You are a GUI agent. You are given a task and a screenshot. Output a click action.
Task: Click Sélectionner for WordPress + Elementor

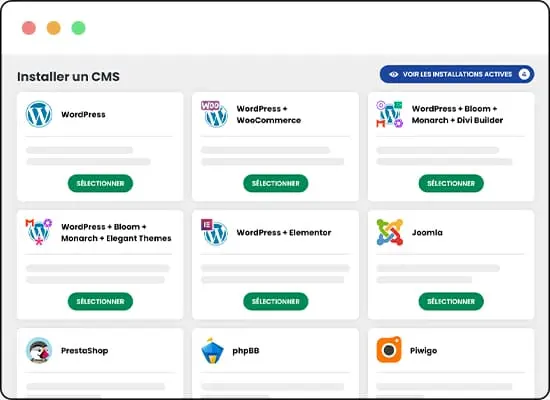[276, 301]
